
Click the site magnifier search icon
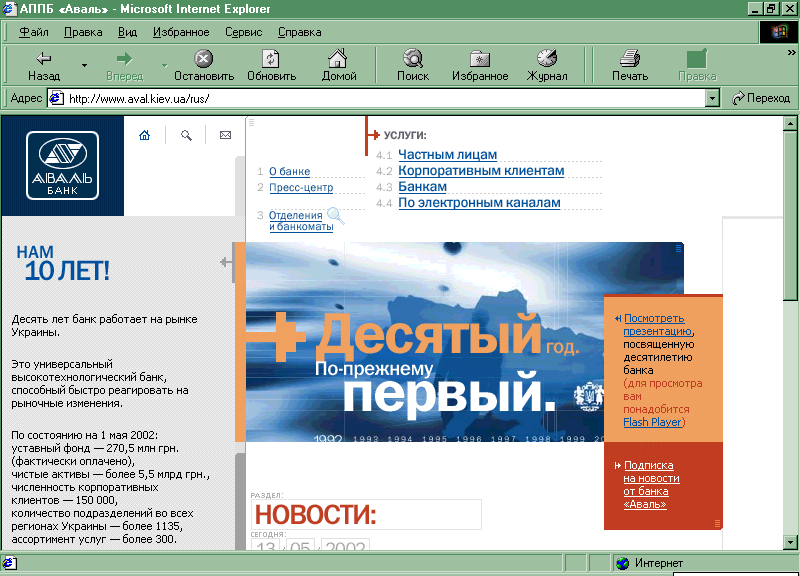186,136
